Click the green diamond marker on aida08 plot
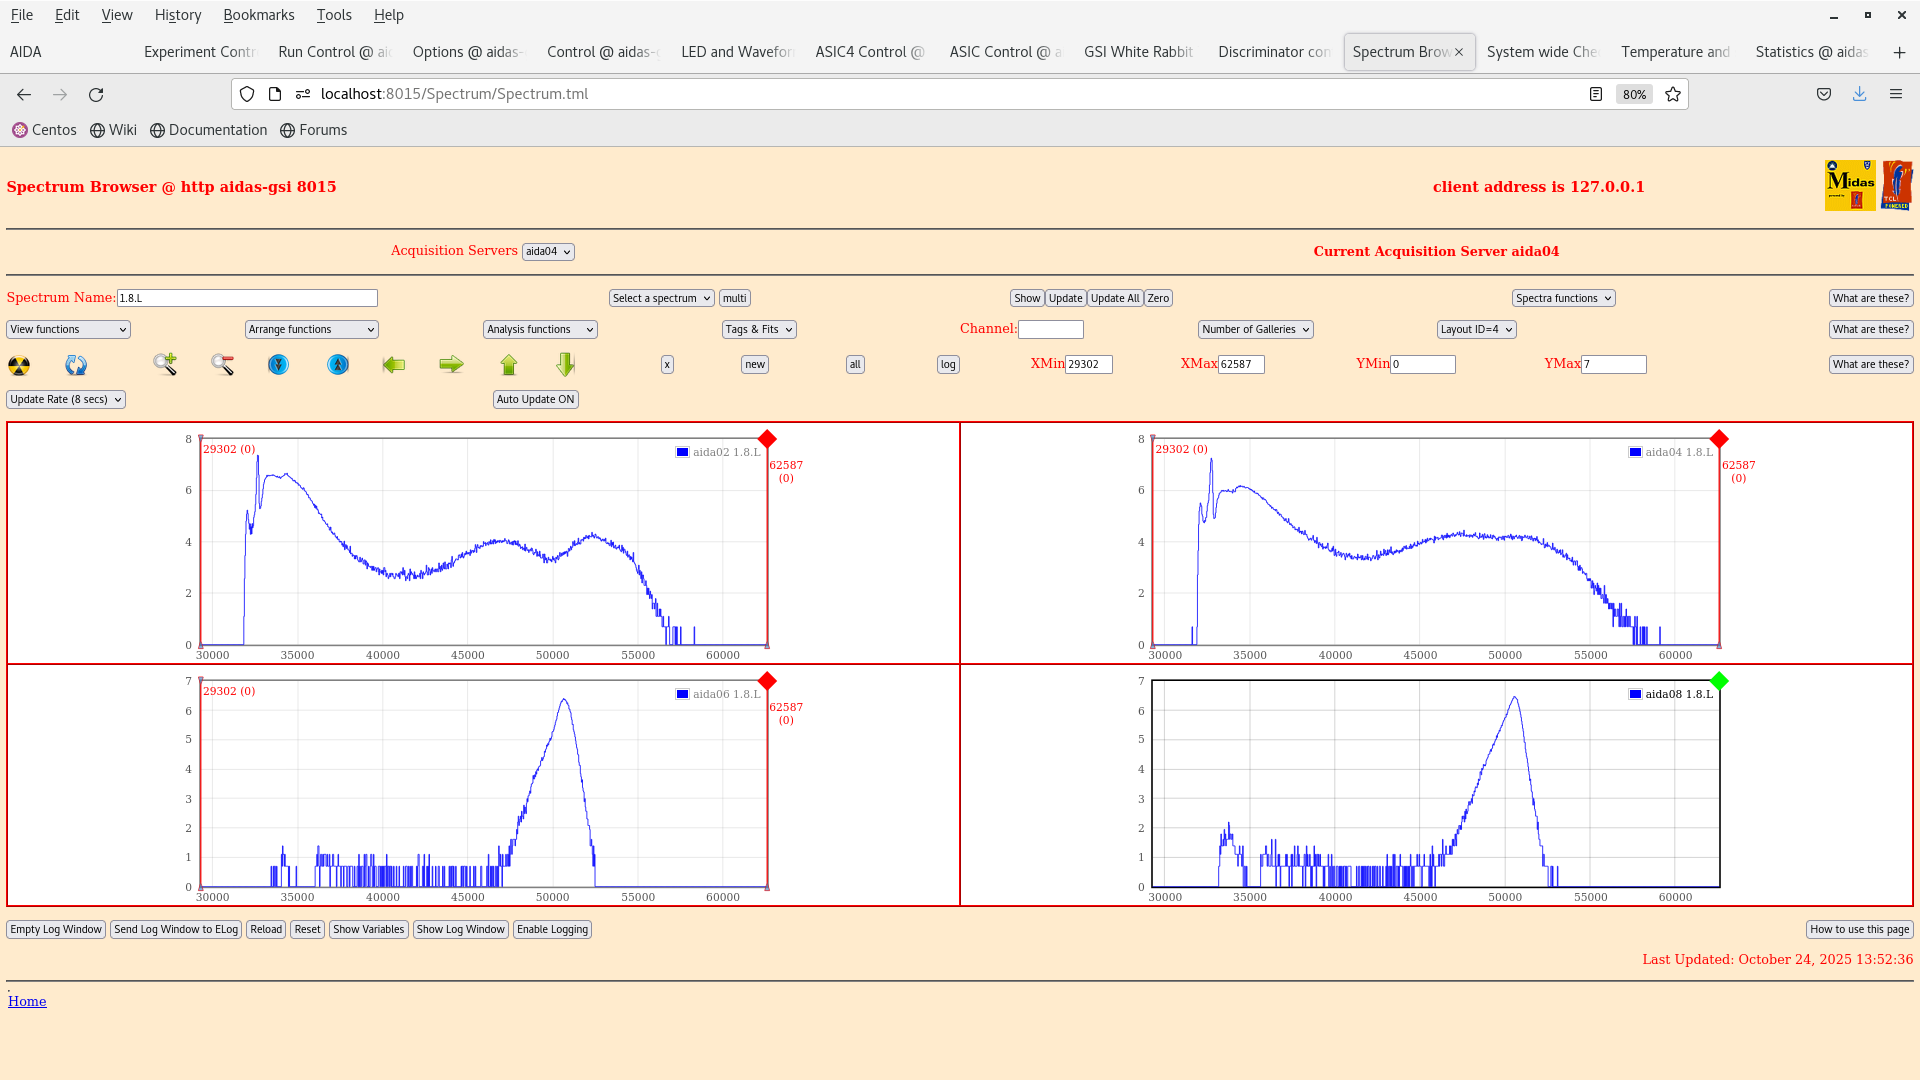The width and height of the screenshot is (1920, 1080). coord(1719,681)
